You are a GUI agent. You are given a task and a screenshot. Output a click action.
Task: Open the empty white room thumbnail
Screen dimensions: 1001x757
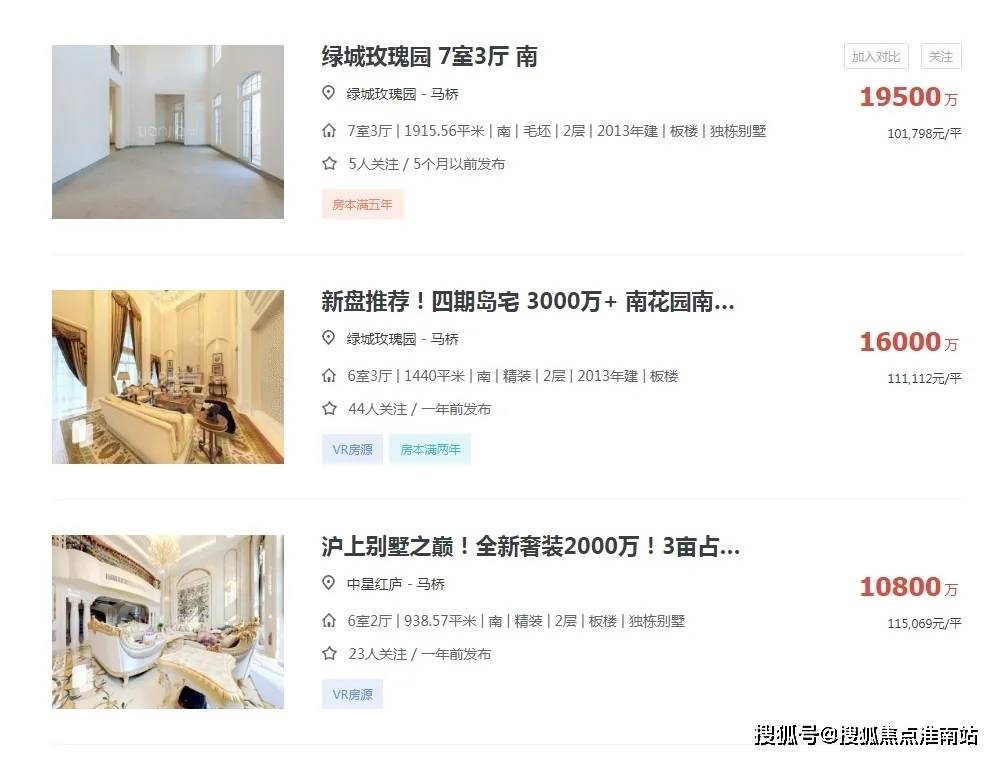click(x=168, y=132)
